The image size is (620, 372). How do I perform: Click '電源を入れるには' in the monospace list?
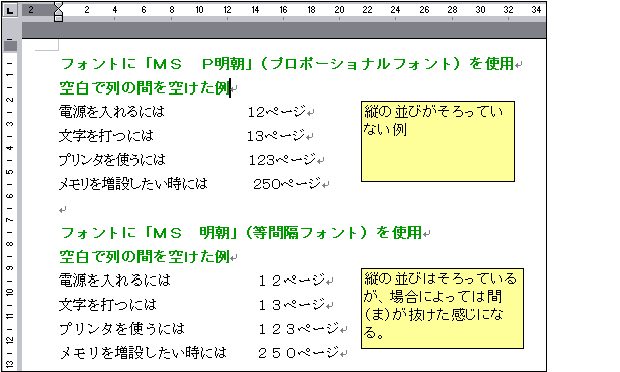(115, 281)
